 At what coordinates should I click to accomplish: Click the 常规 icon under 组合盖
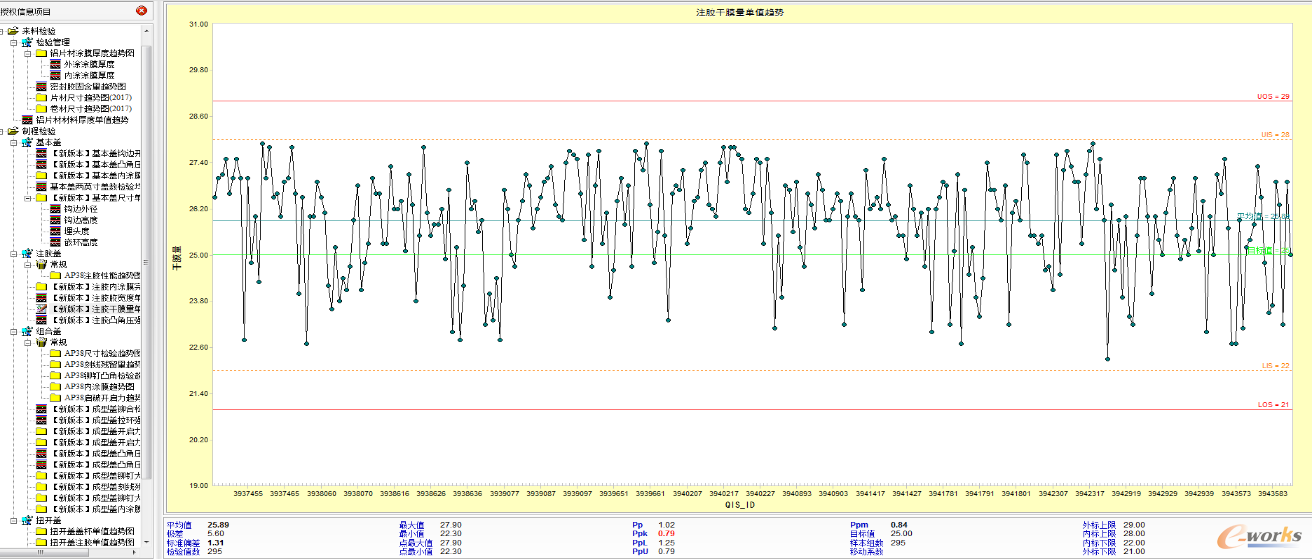41,342
